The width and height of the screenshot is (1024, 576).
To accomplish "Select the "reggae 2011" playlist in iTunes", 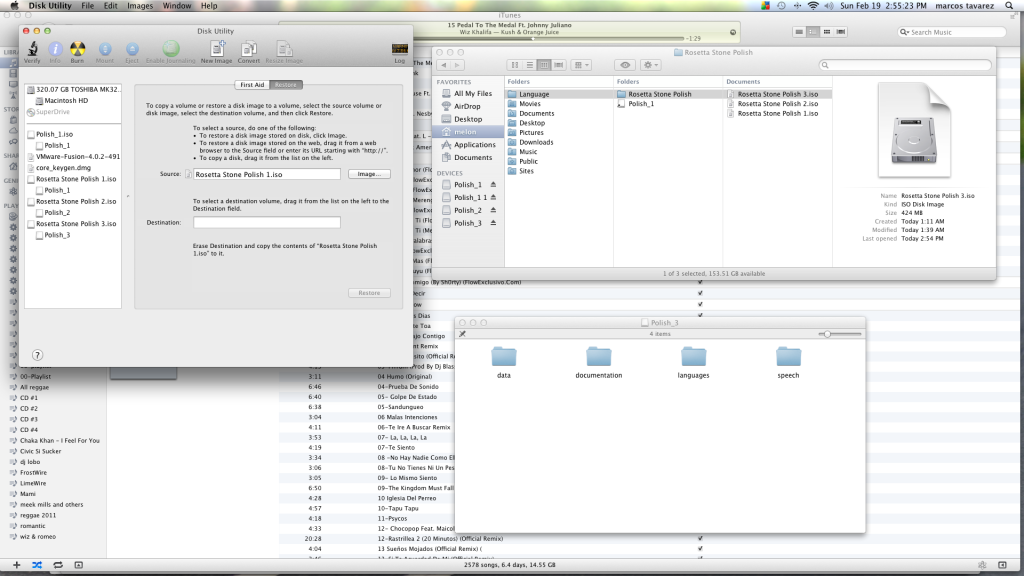I will (x=38, y=515).
